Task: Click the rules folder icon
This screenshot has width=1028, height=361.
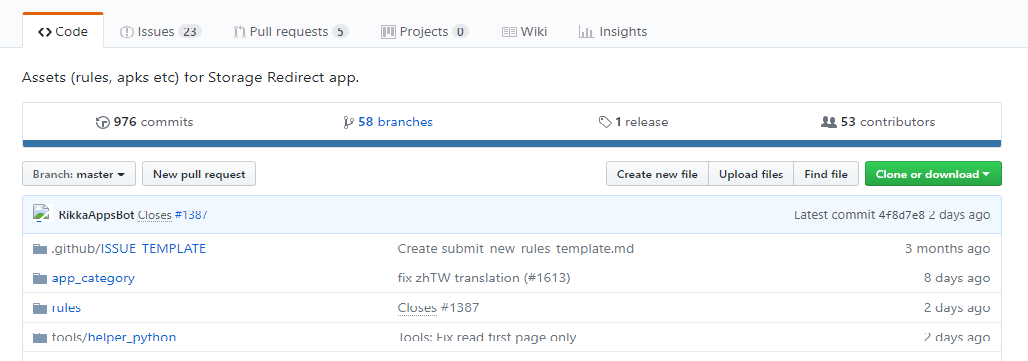Action: coord(40,308)
